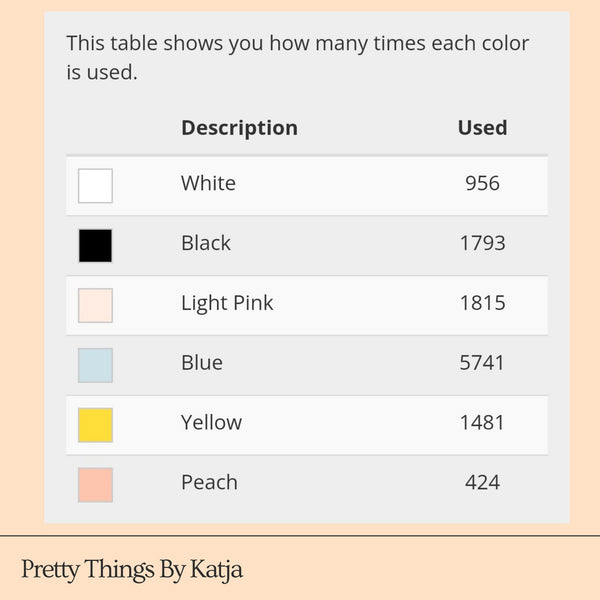Select the Peach color swatch
The height and width of the screenshot is (600, 600).
pyautogui.click(x=95, y=485)
